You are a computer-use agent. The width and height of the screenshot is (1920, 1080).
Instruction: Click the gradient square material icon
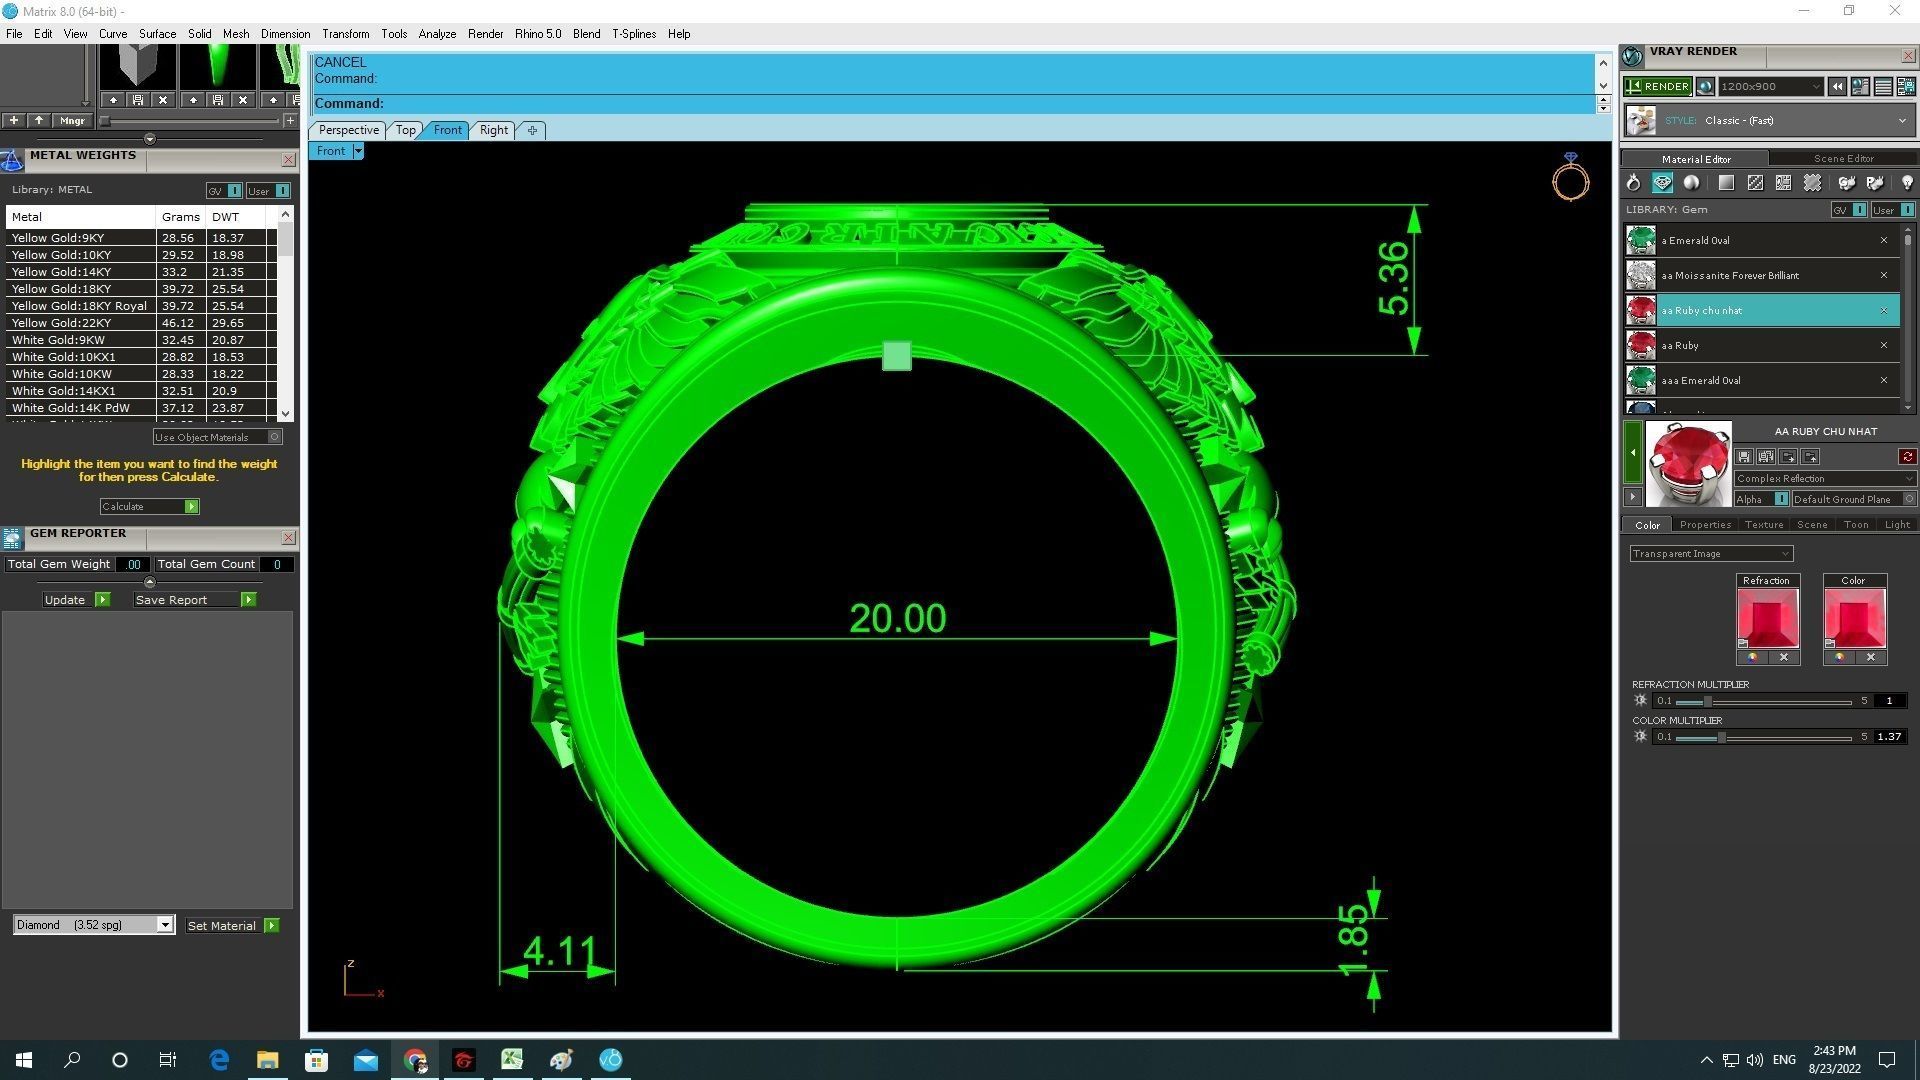click(1725, 183)
